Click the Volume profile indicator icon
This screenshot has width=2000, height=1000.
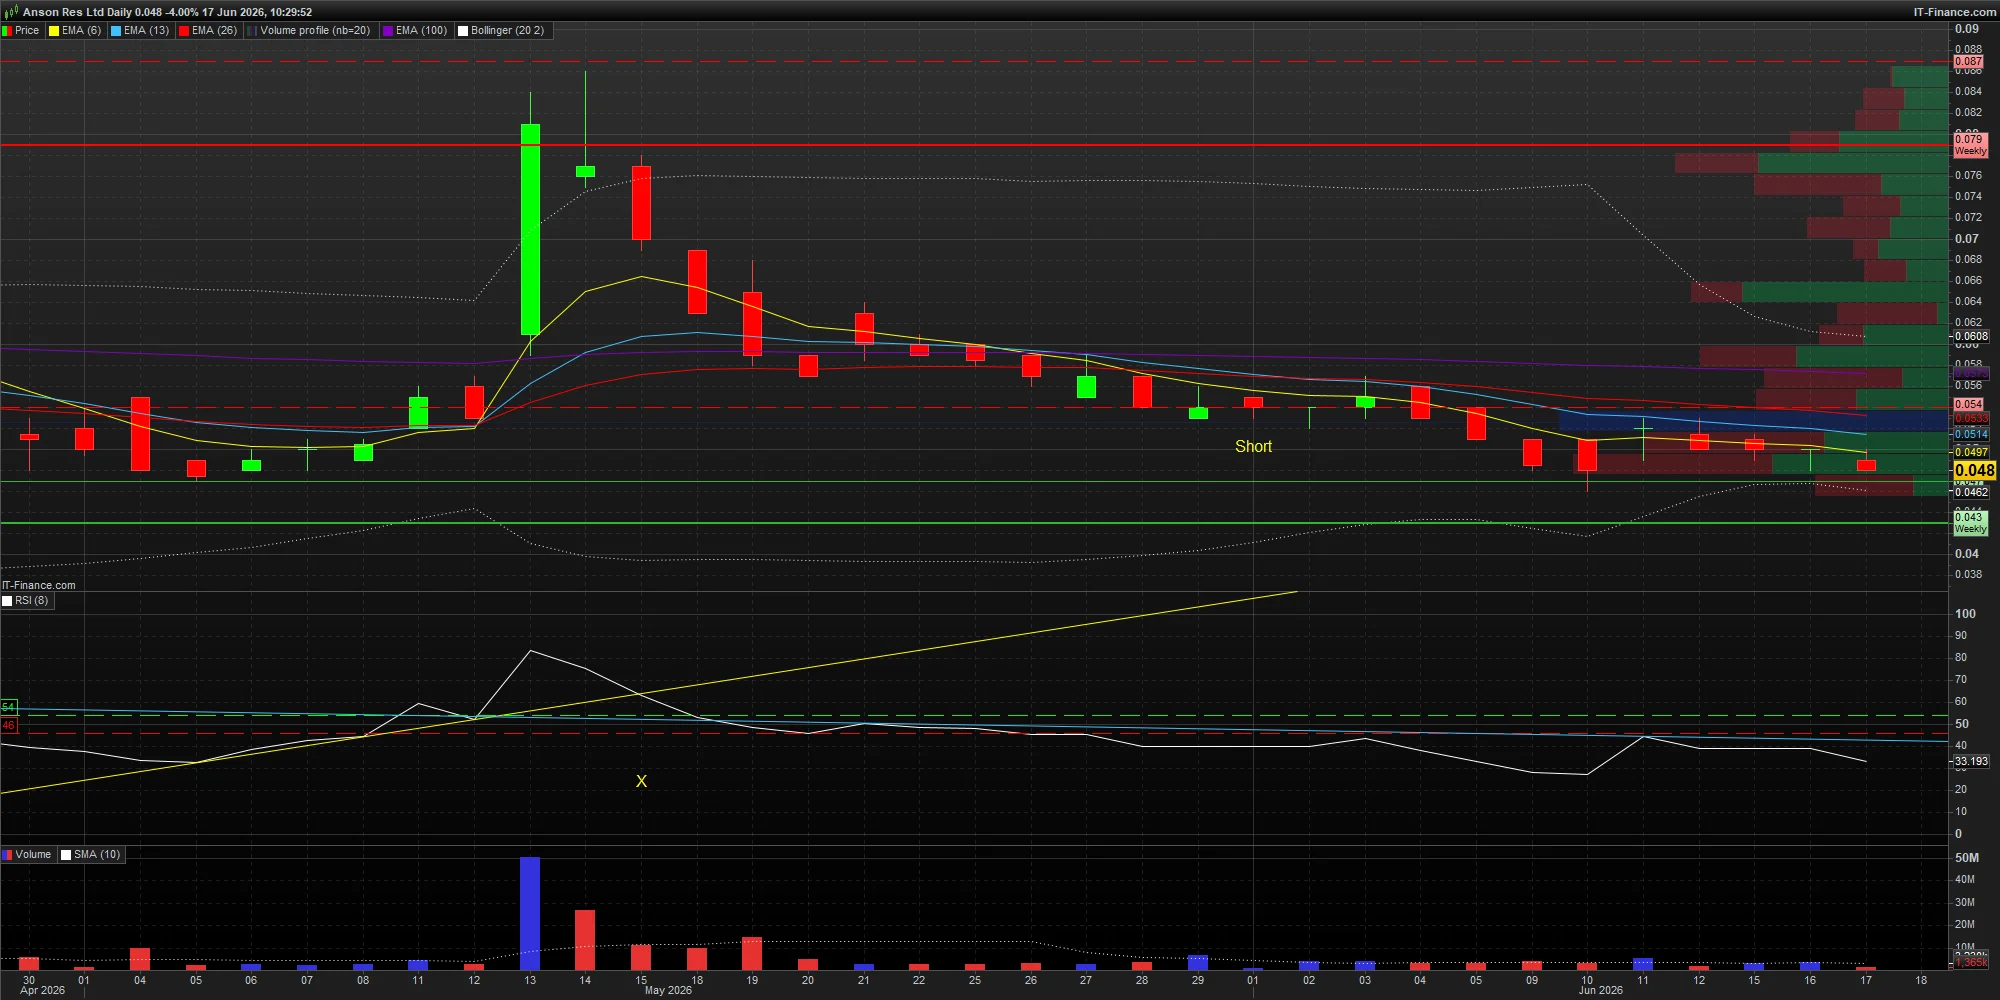[252, 31]
